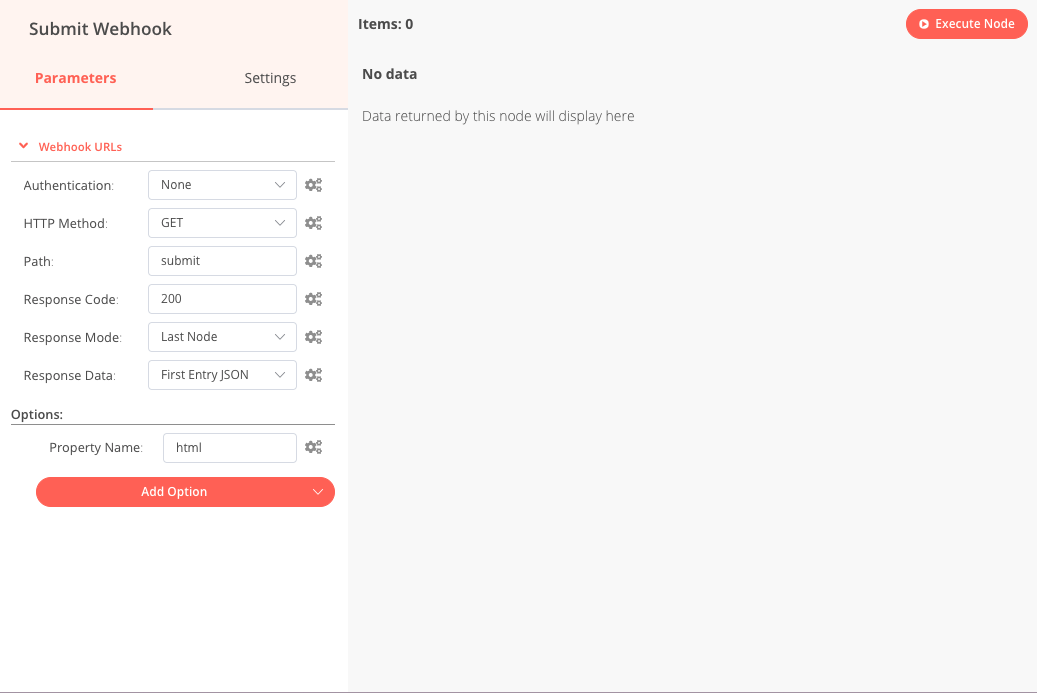Click the Response Code input field

[x=221, y=298]
